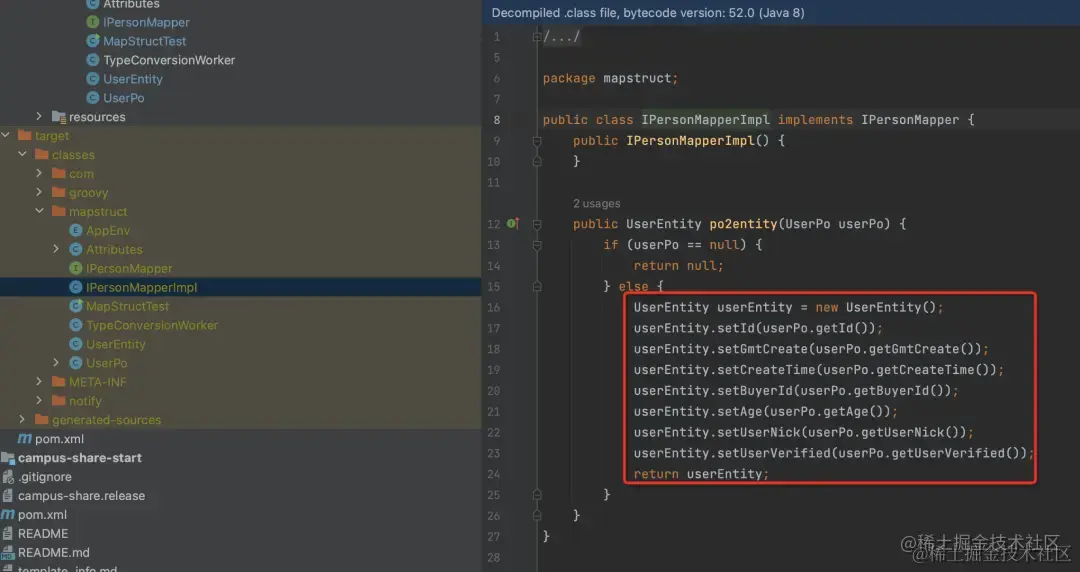Fold the if block at line 13

[x=537, y=245]
